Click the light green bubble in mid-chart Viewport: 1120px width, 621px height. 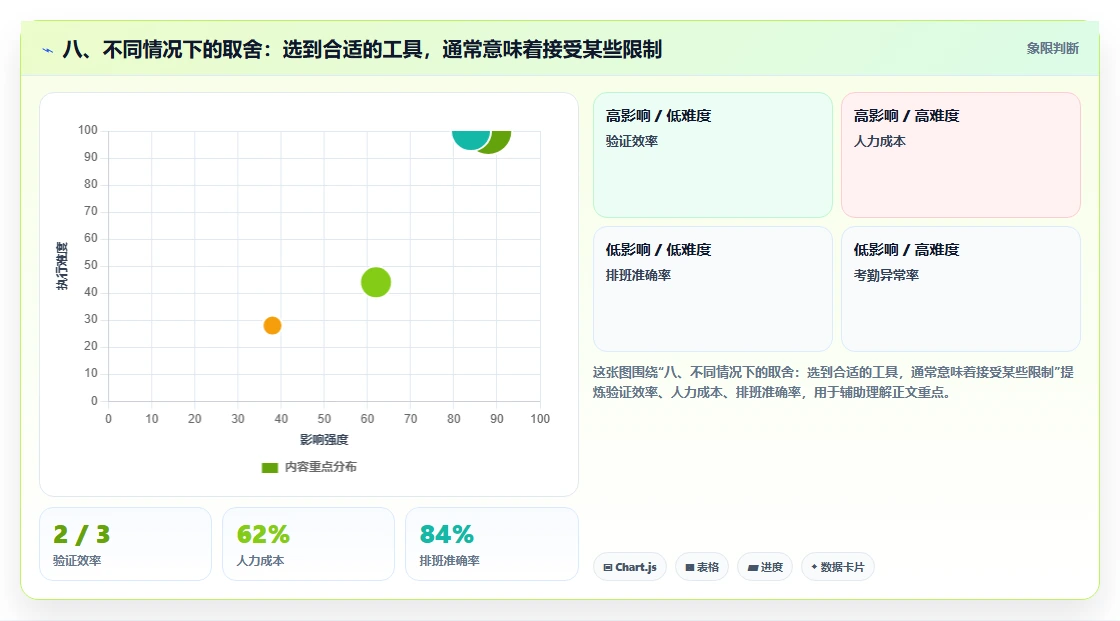point(376,282)
